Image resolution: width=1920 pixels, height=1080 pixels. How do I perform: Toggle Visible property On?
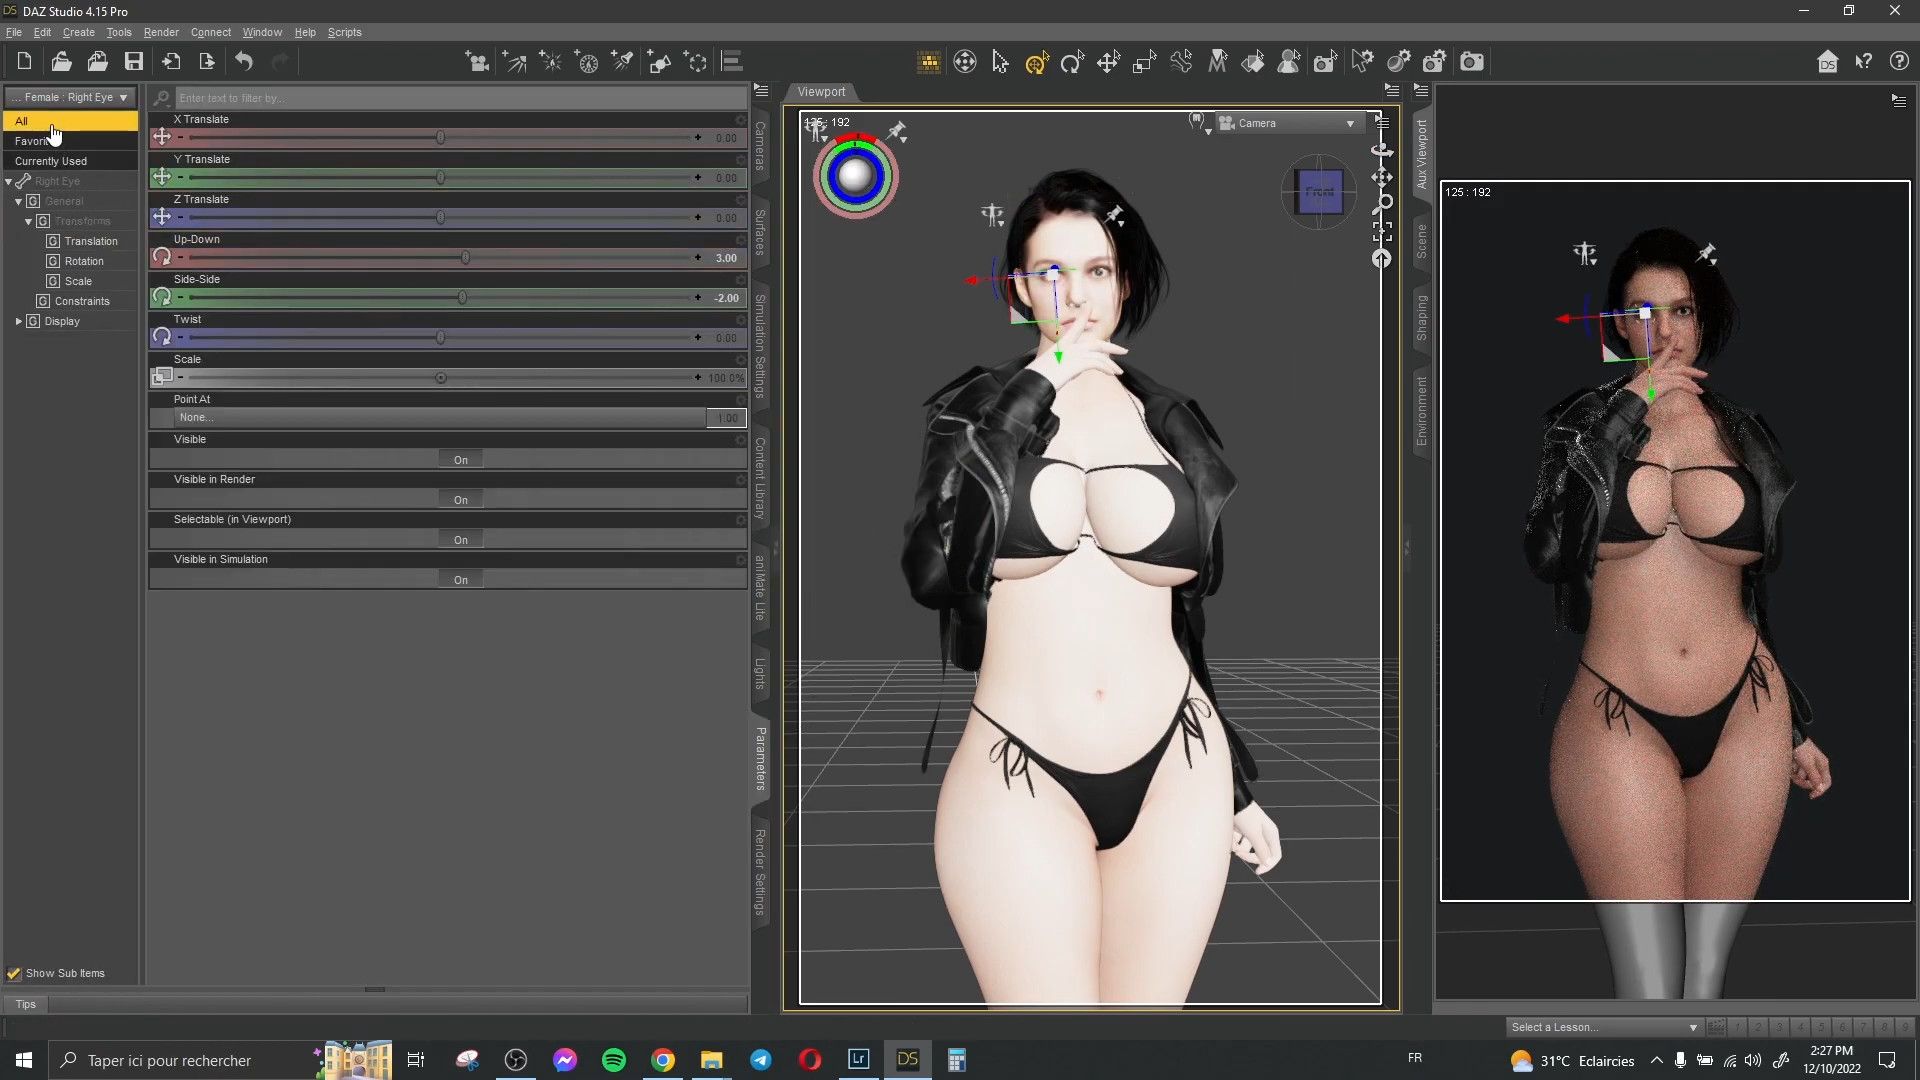coord(461,460)
